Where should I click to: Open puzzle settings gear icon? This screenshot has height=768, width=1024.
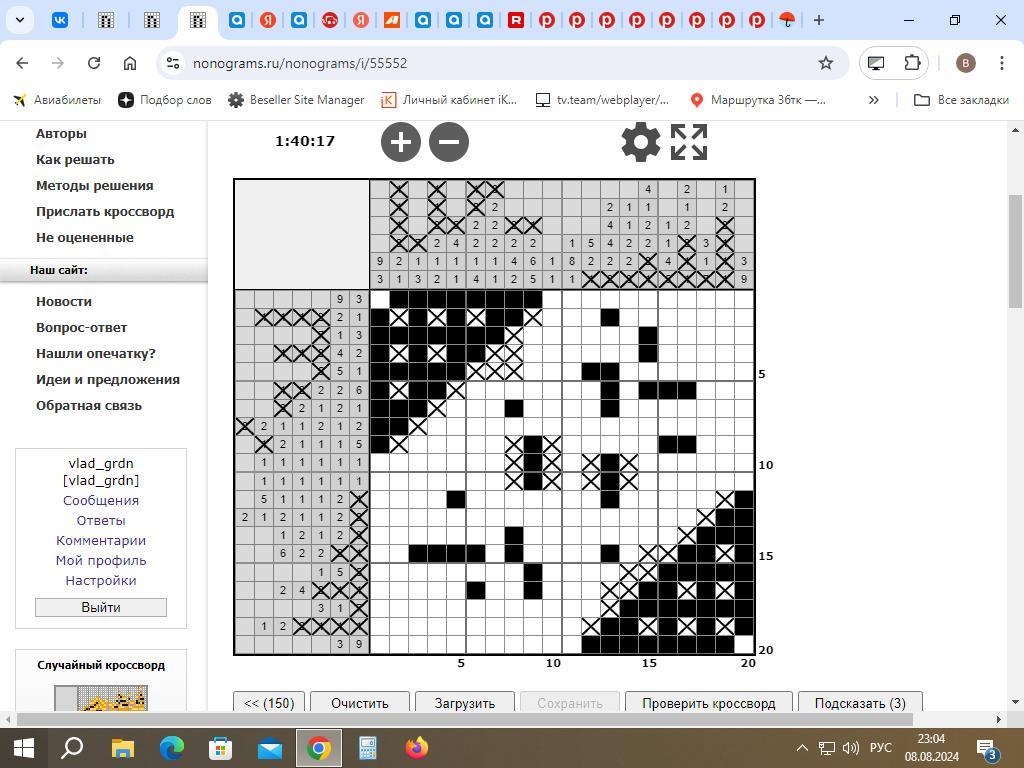[x=640, y=142]
